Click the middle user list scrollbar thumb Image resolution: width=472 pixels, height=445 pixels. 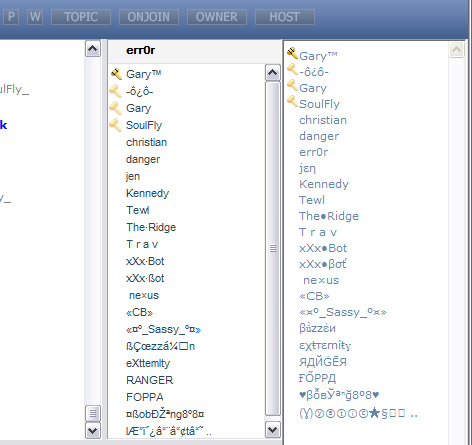(x=273, y=248)
